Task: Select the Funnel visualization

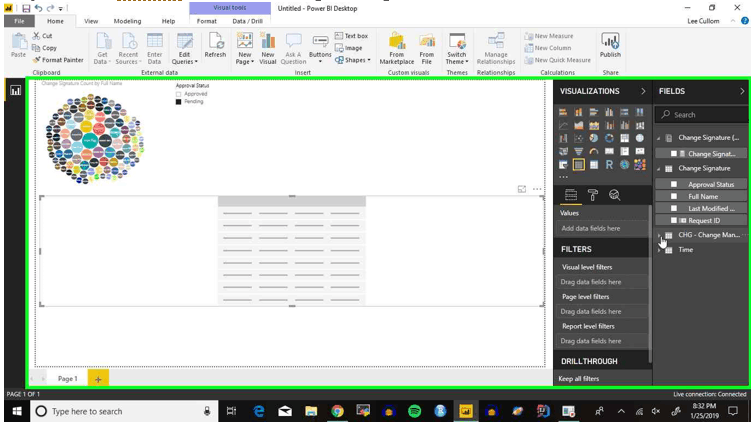Action: coord(578,151)
